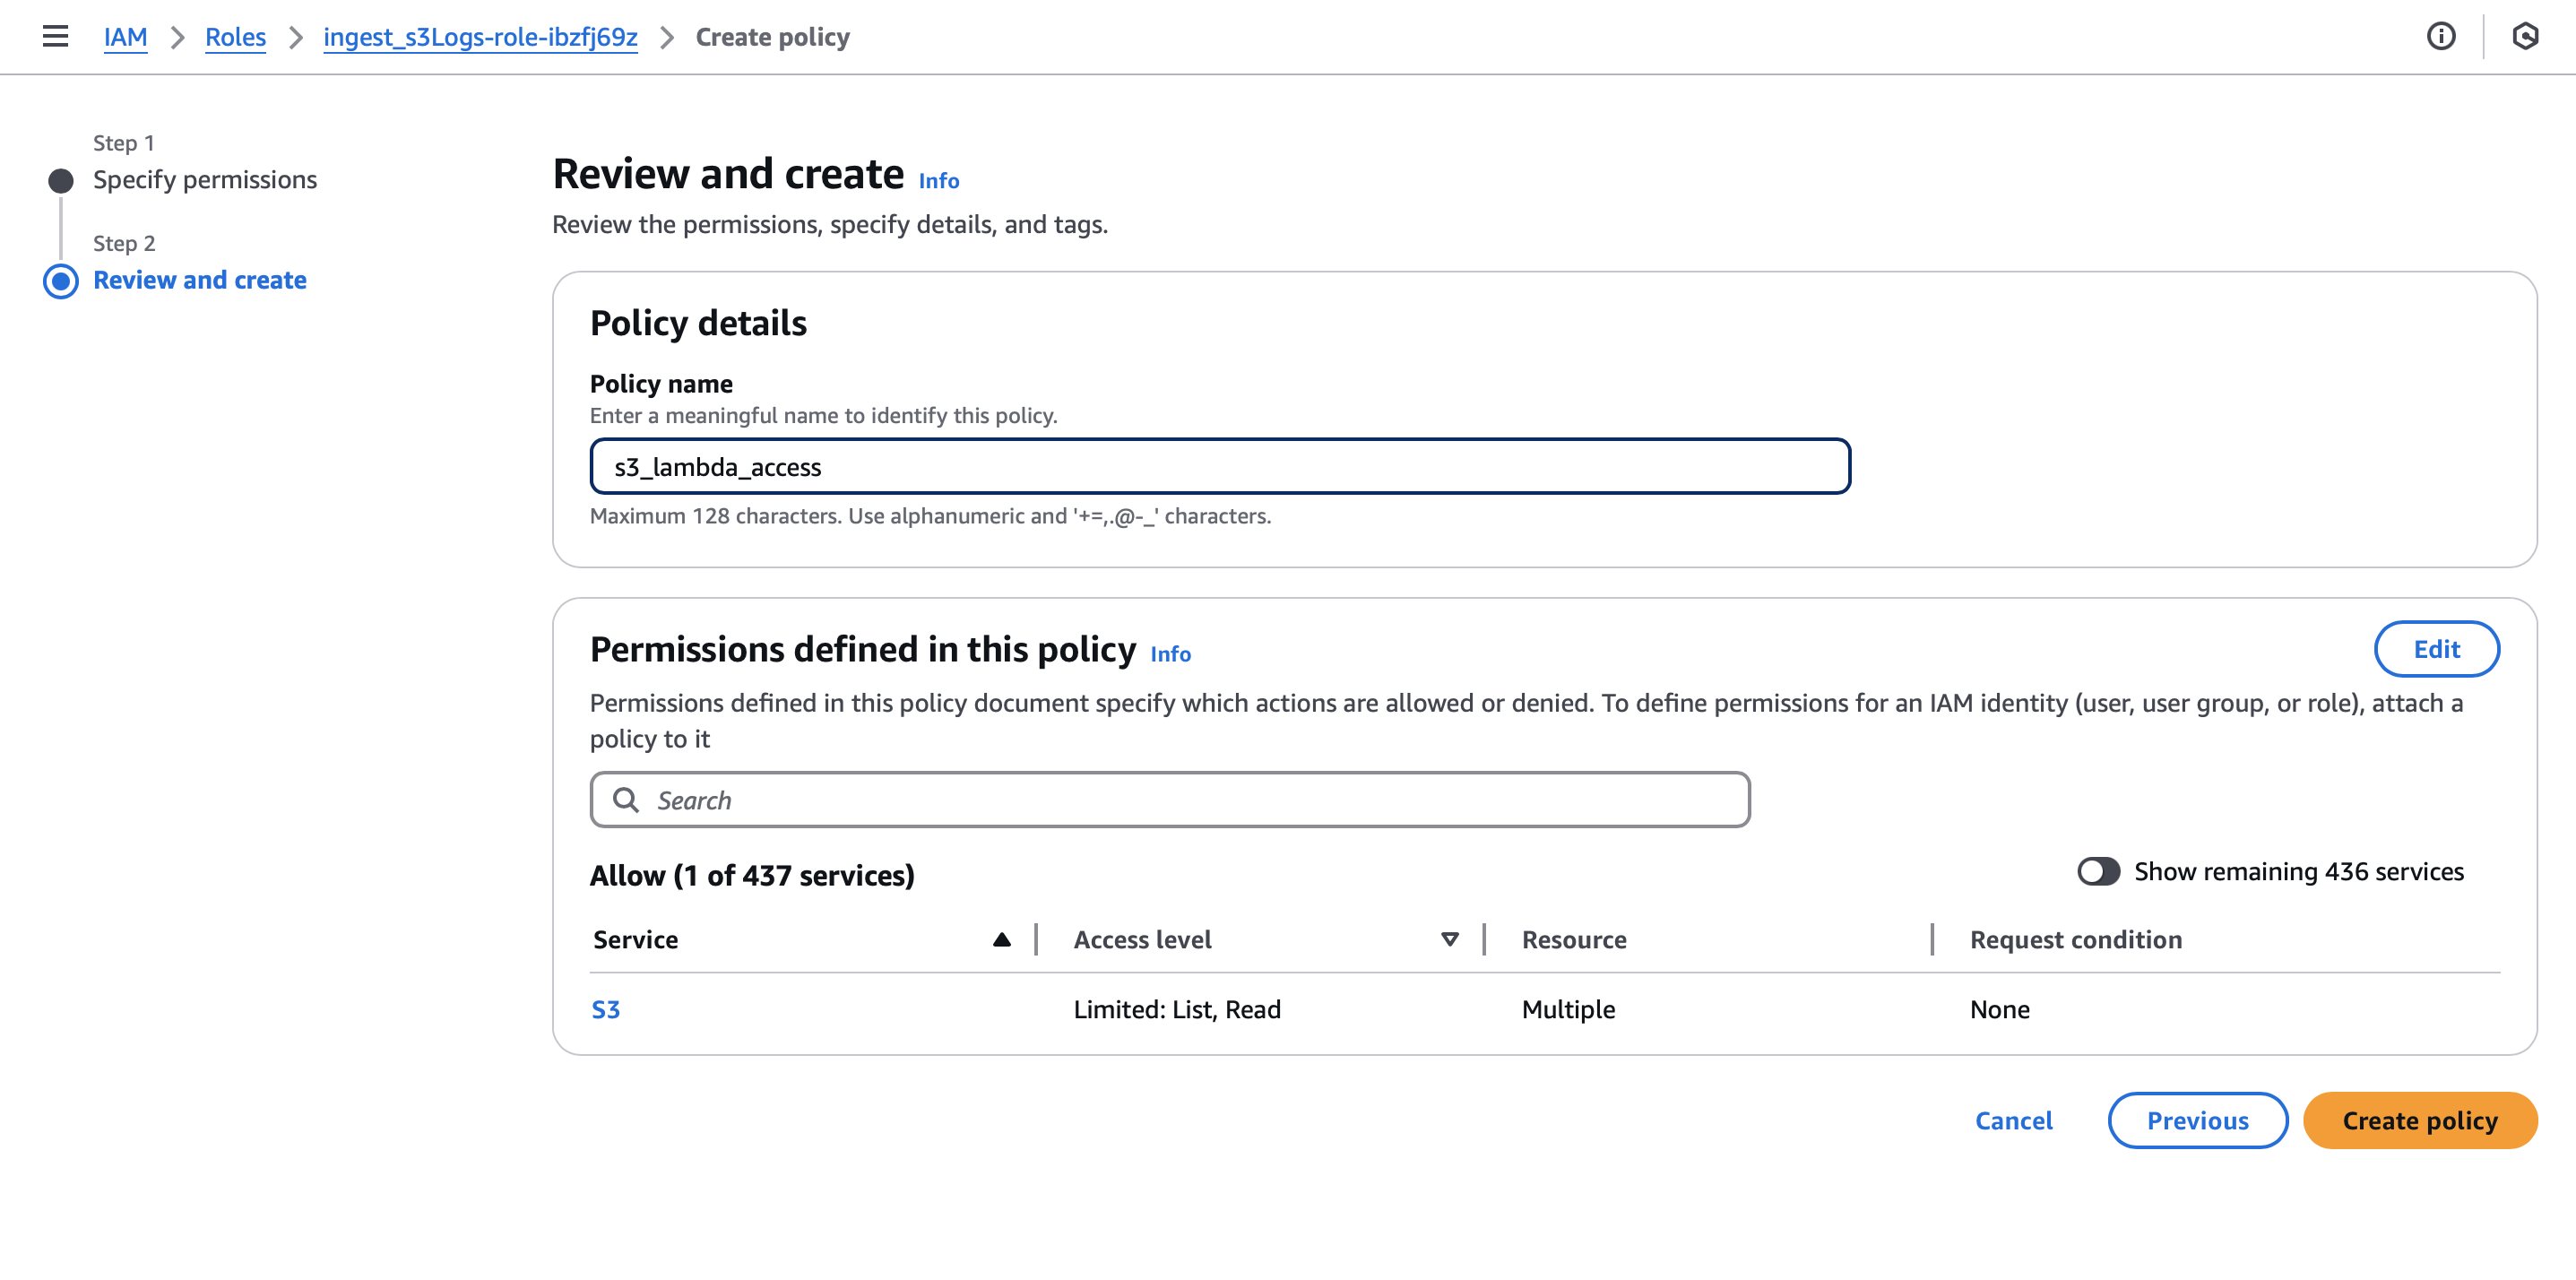Go to IAM breadcrumb

125,37
